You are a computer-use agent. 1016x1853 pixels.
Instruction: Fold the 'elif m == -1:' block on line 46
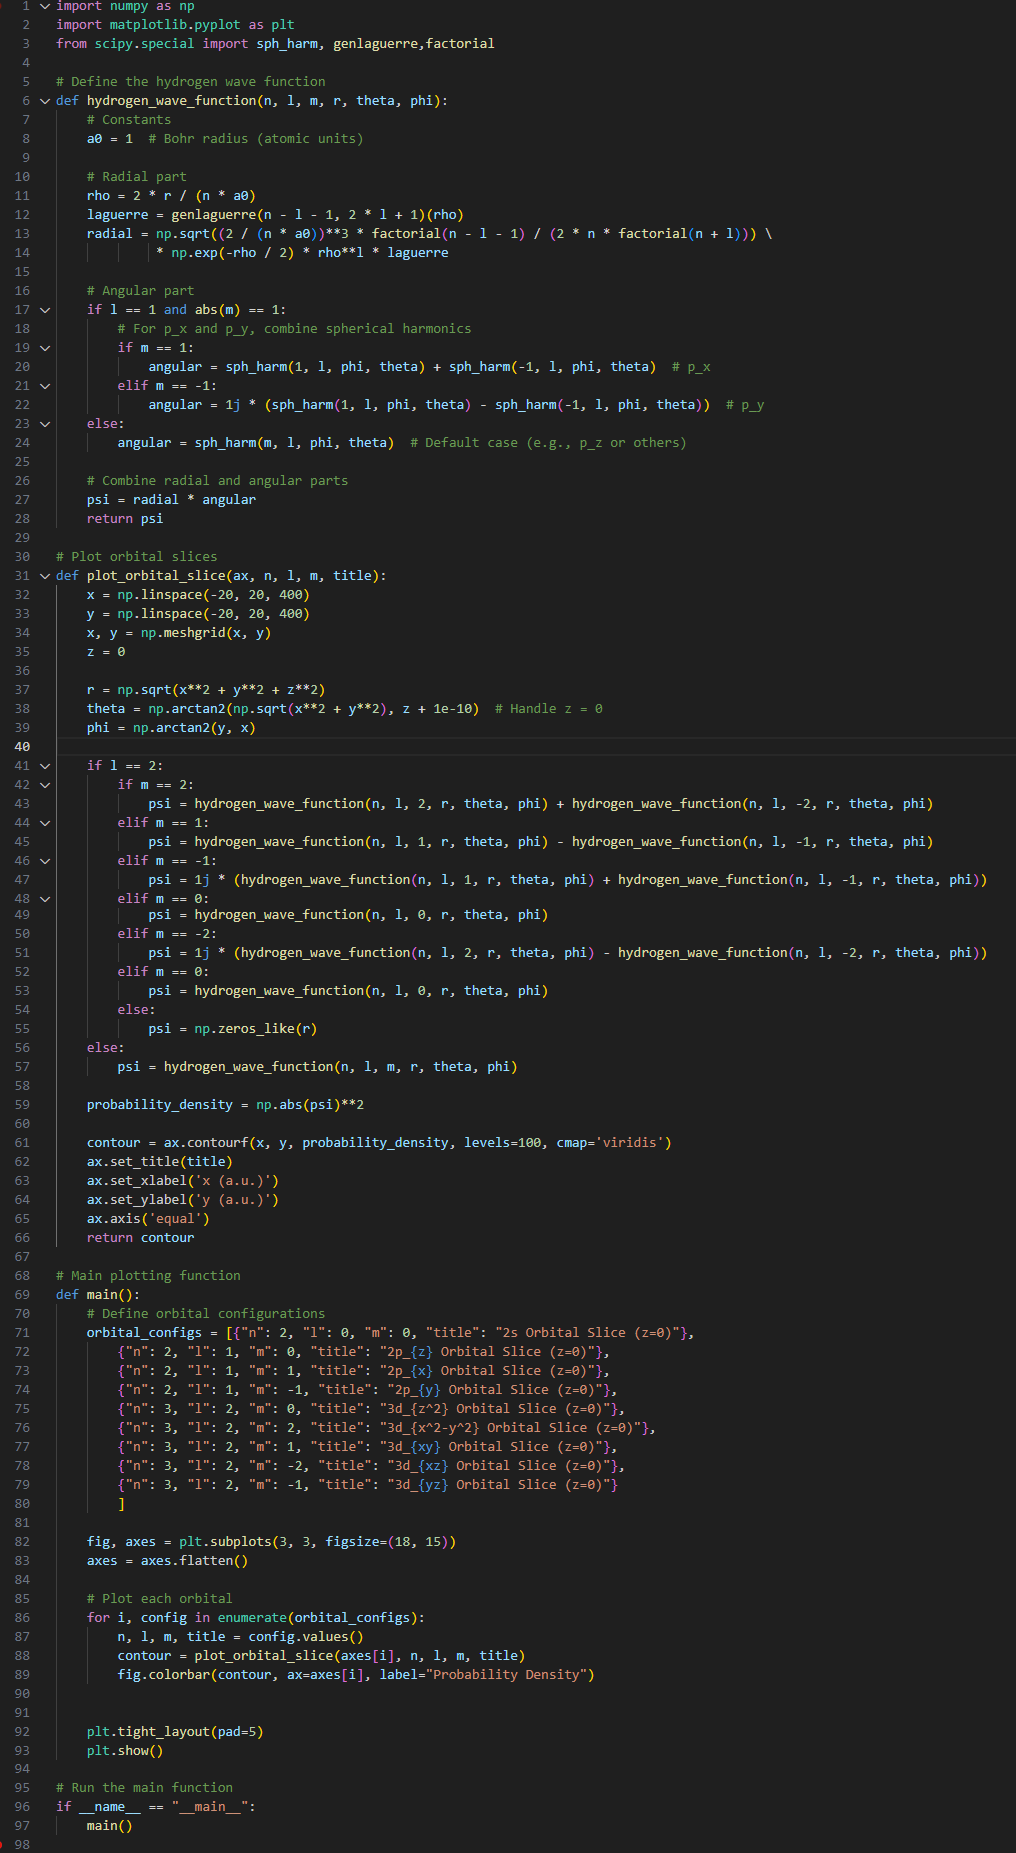tap(45, 861)
